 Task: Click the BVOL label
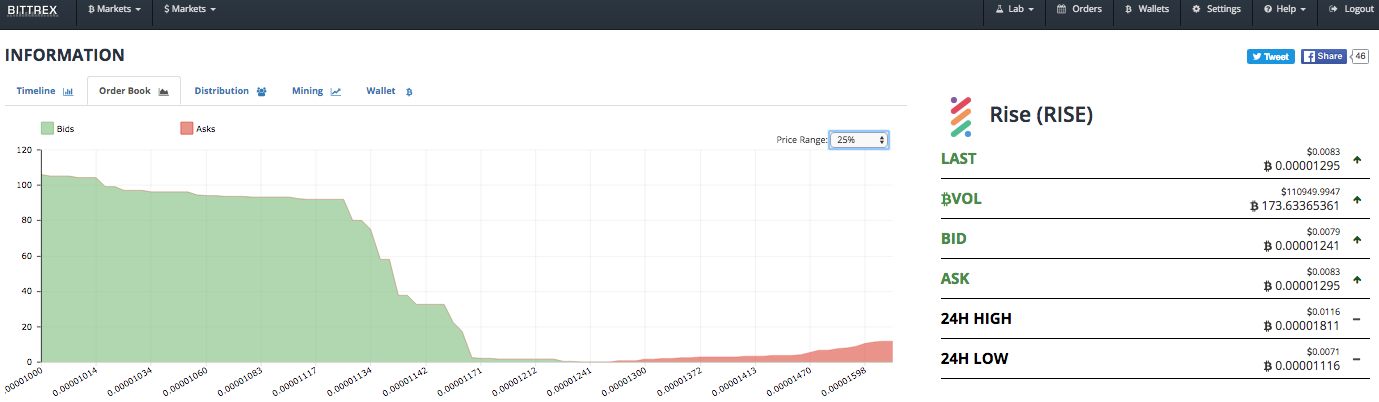[x=961, y=199]
